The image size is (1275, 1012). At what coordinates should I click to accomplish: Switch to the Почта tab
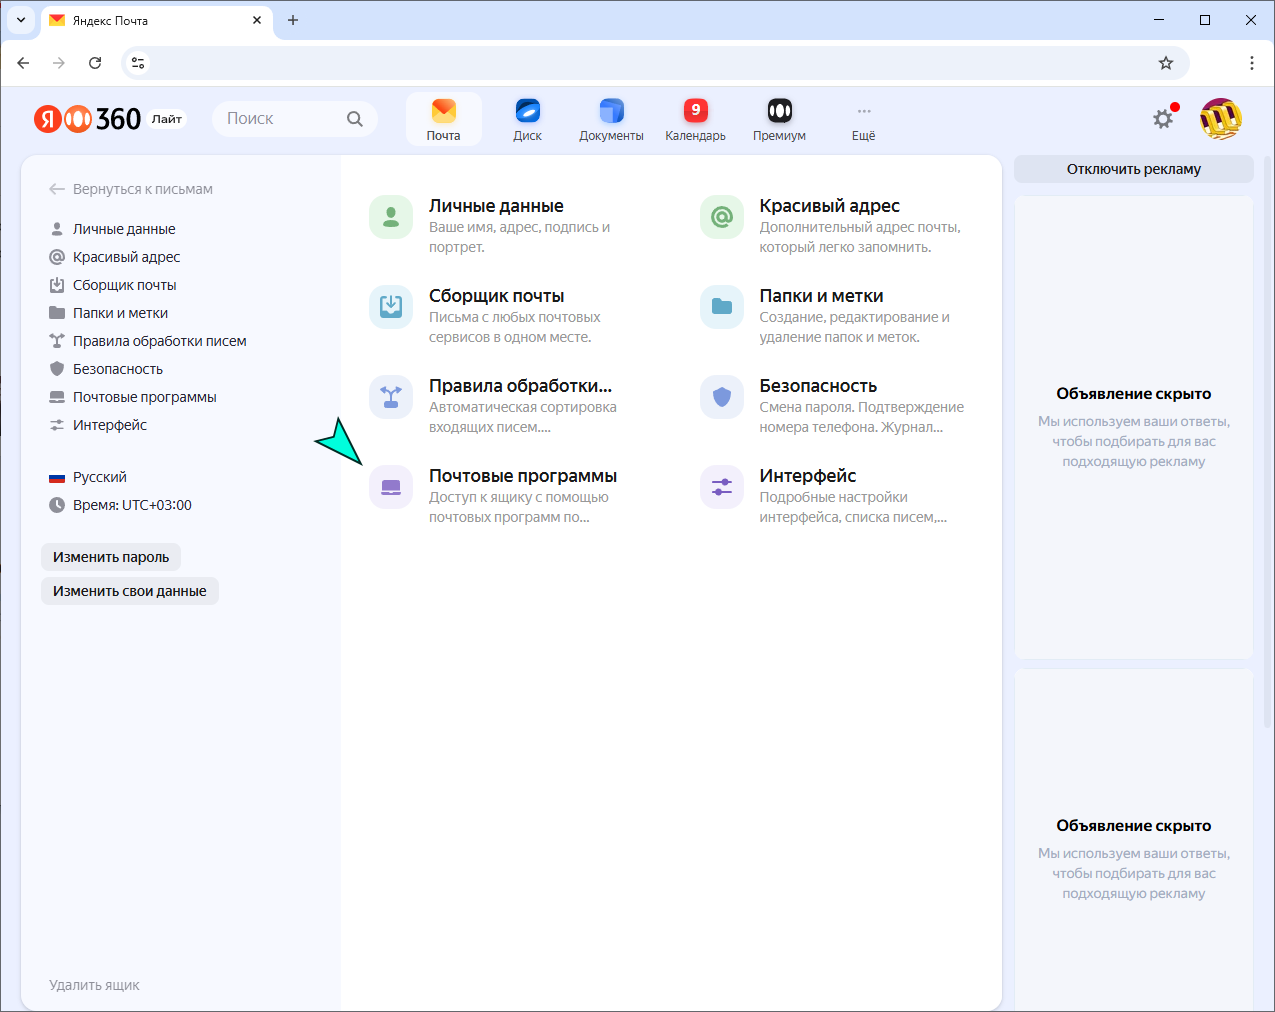(443, 118)
